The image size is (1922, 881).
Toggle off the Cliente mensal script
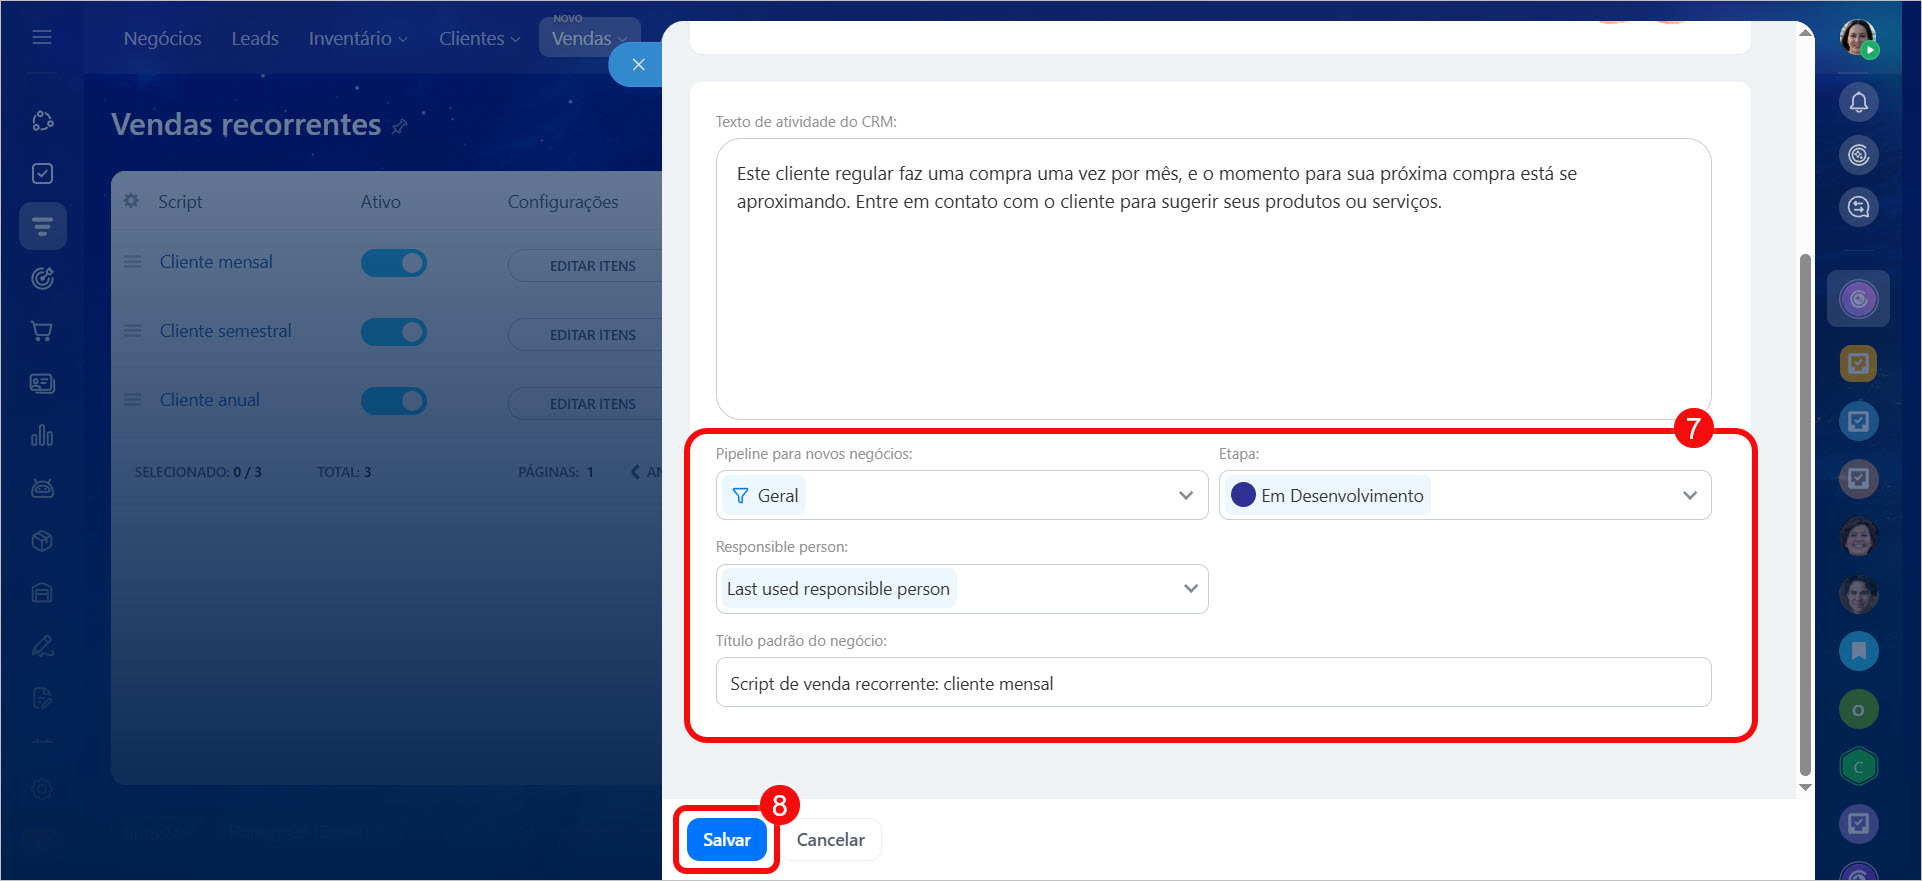click(x=394, y=263)
